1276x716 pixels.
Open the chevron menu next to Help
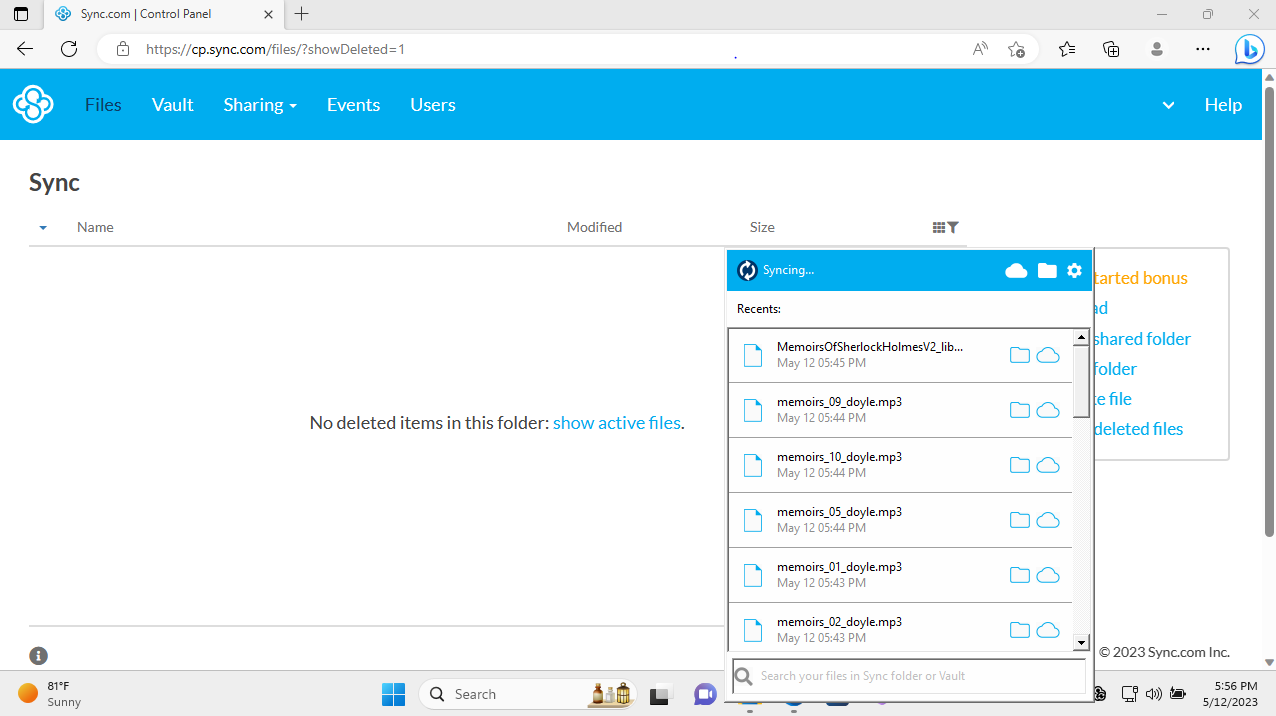pos(1167,104)
